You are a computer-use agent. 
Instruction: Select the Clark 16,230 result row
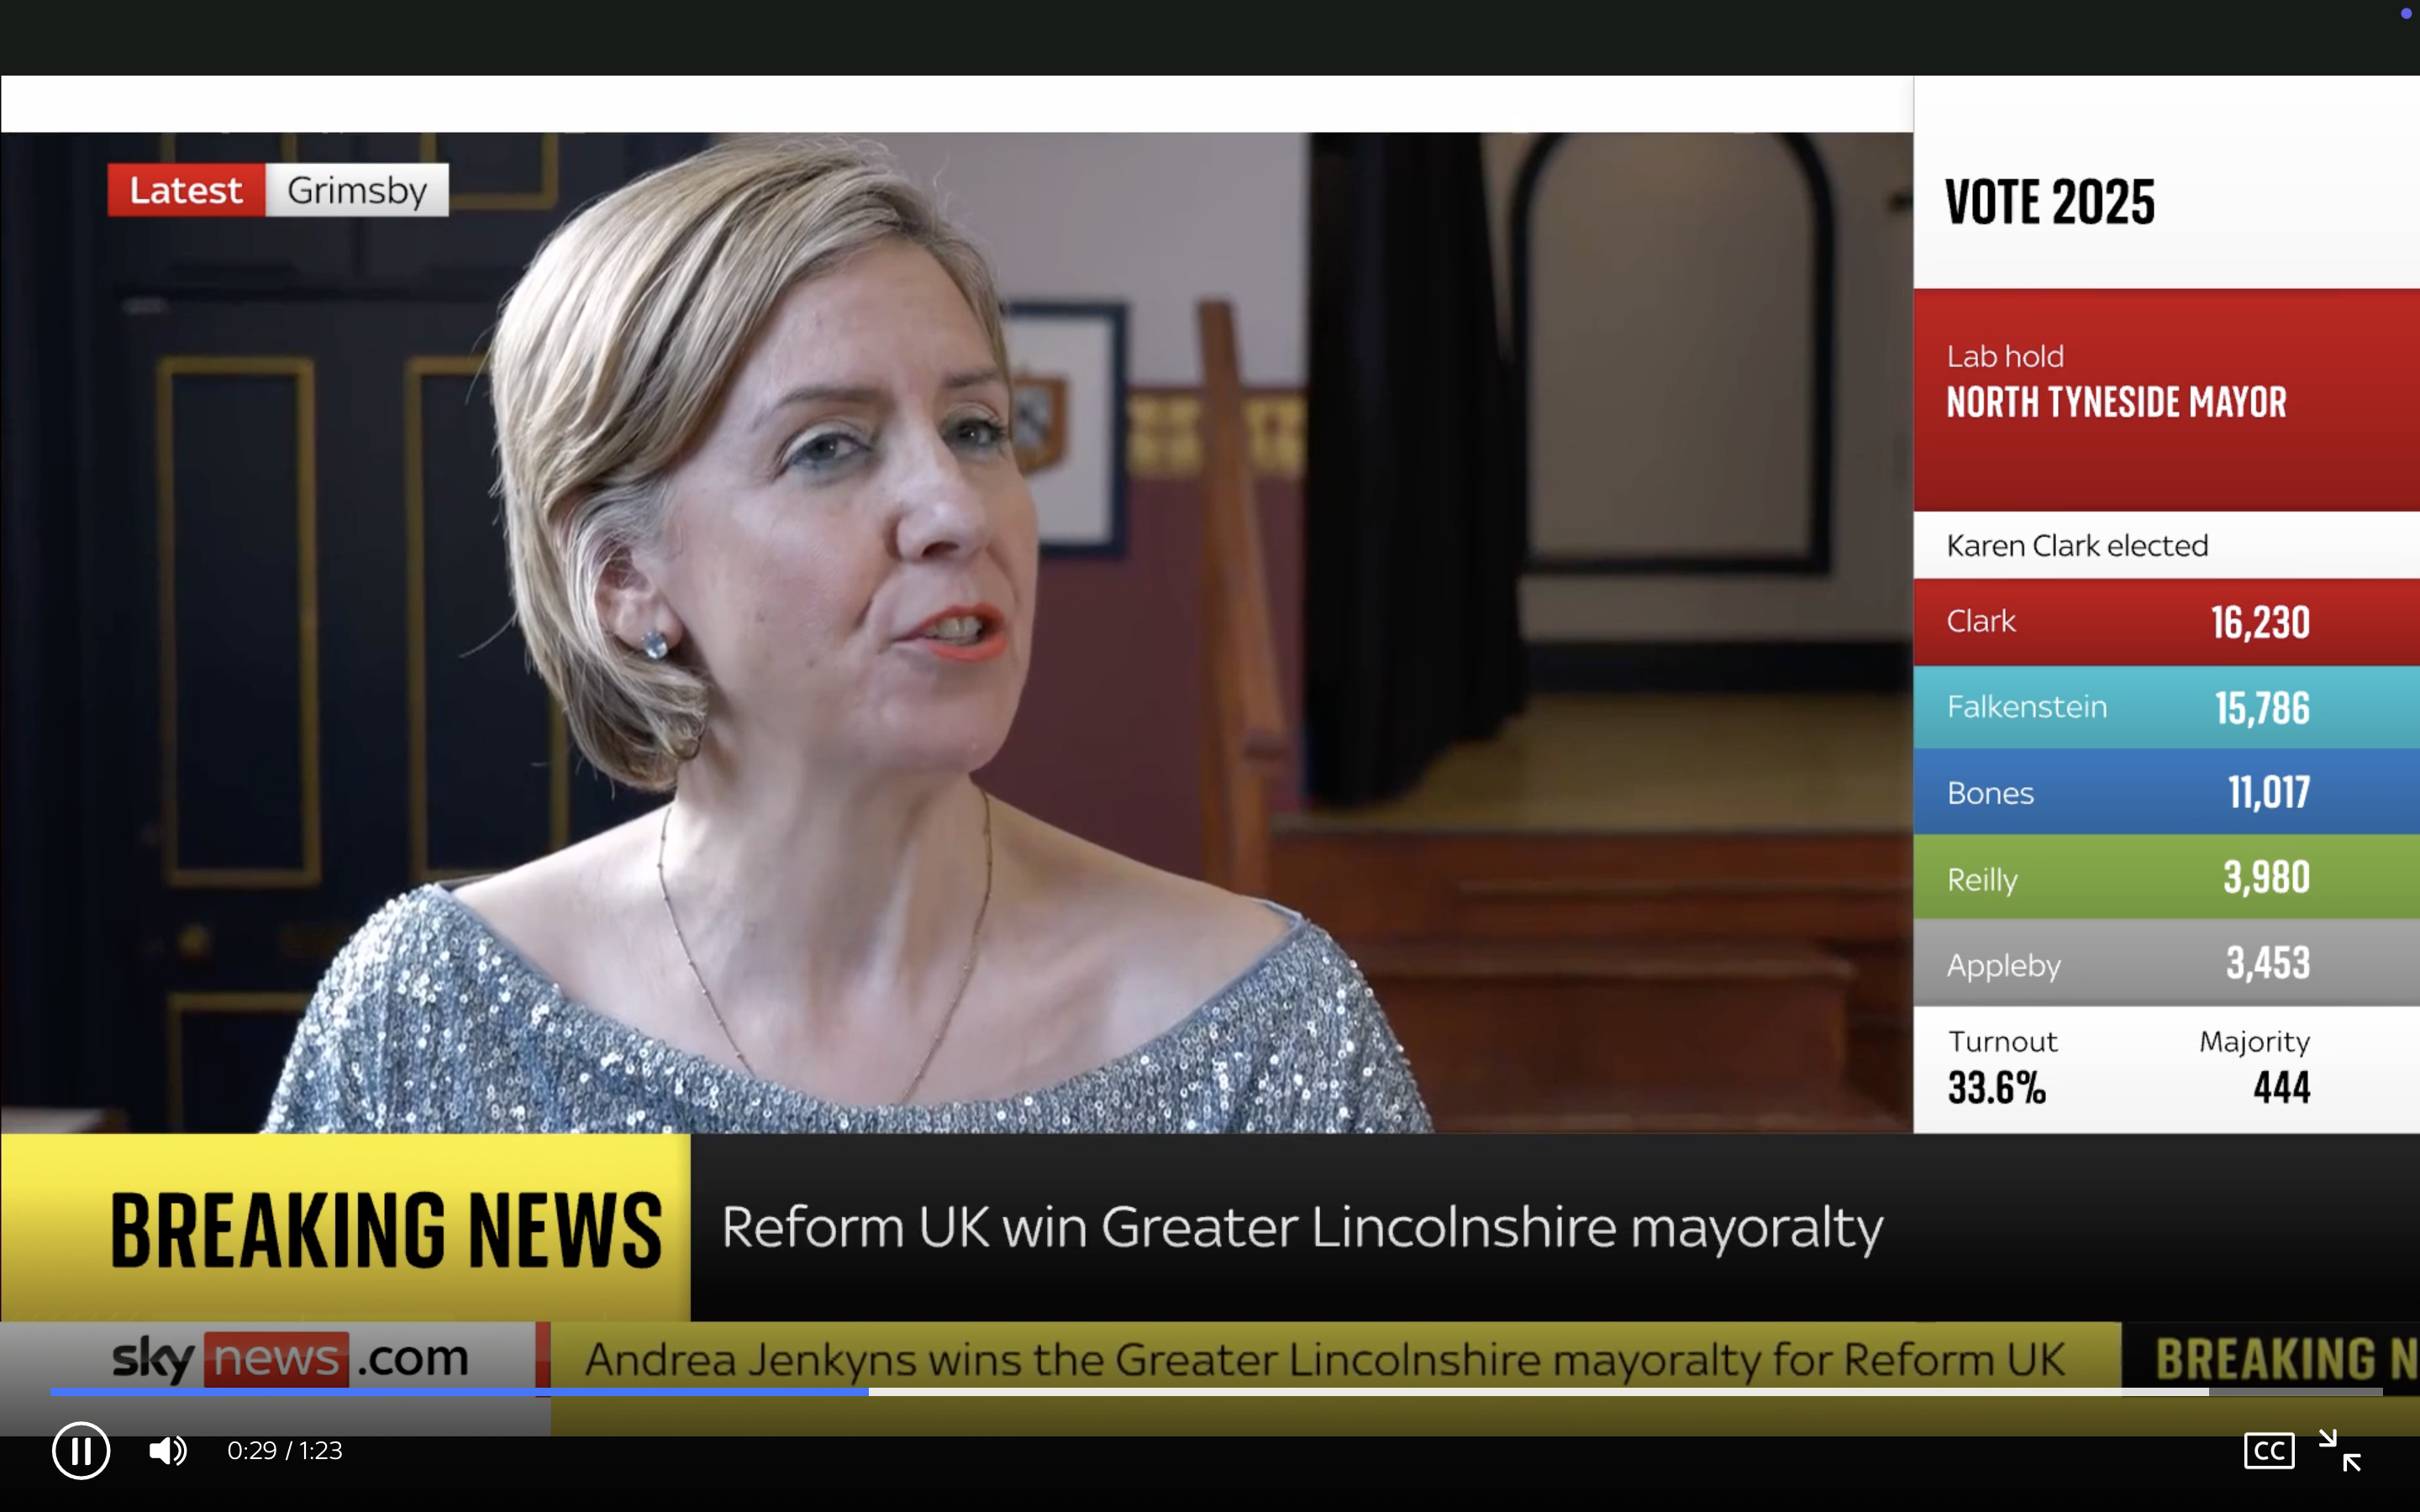pos(2165,620)
